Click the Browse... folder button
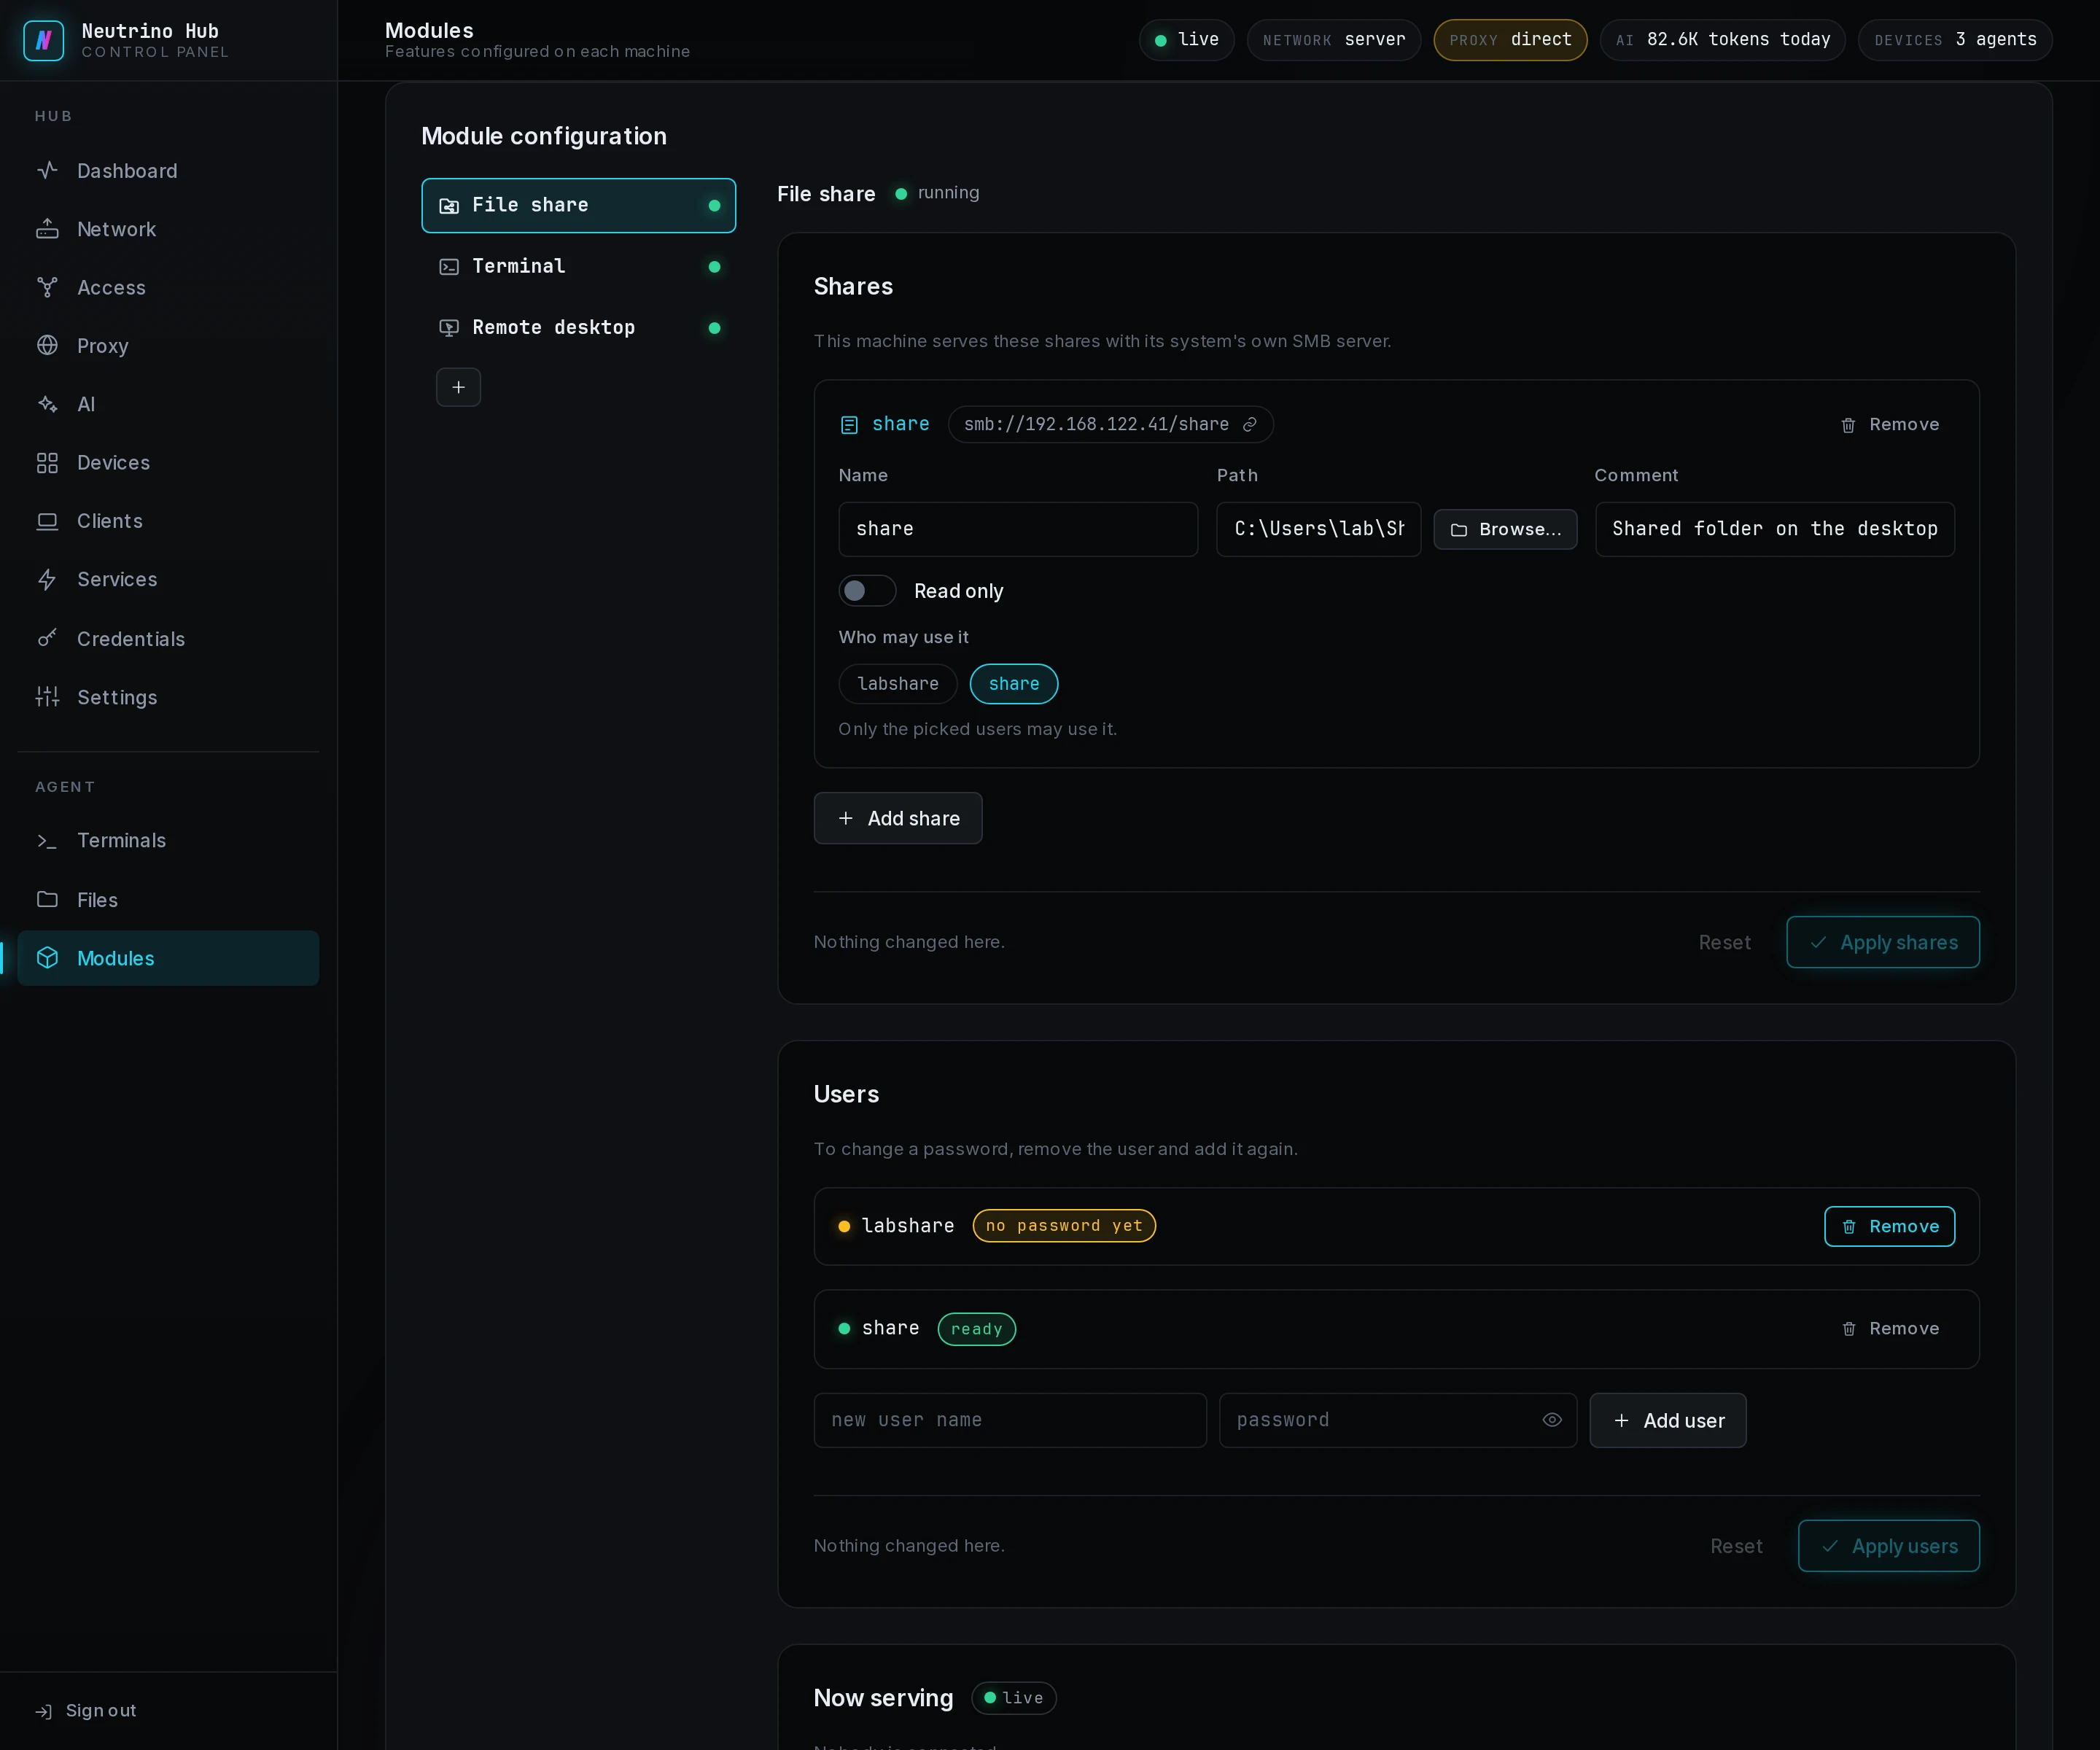 point(1505,529)
